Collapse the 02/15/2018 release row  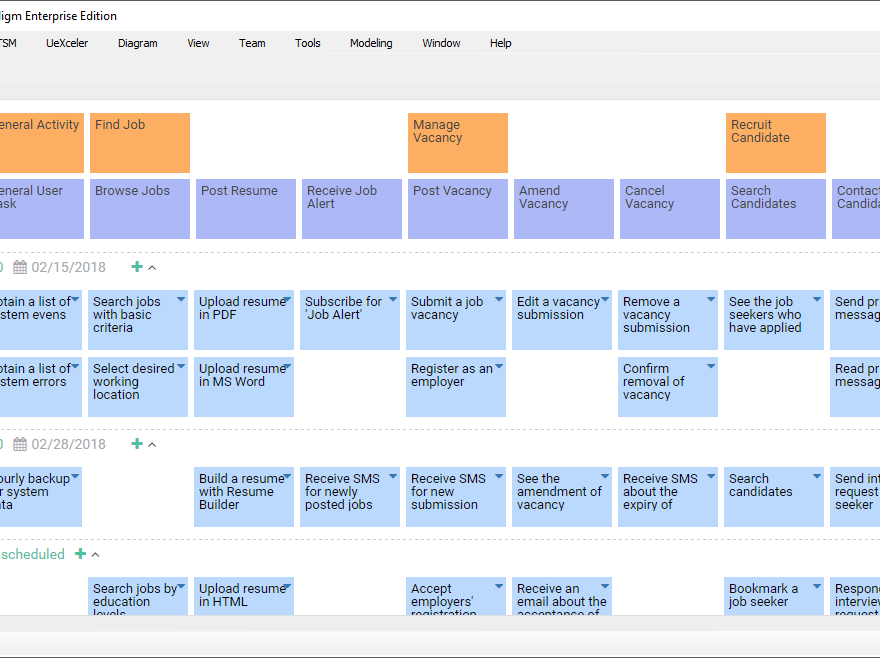click(152, 268)
